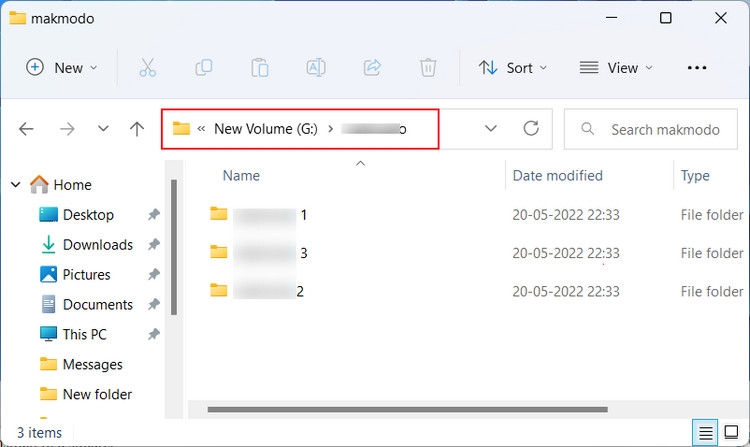This screenshot has width=750, height=447.
Task: Open the See more ellipsis menu
Action: 696,68
